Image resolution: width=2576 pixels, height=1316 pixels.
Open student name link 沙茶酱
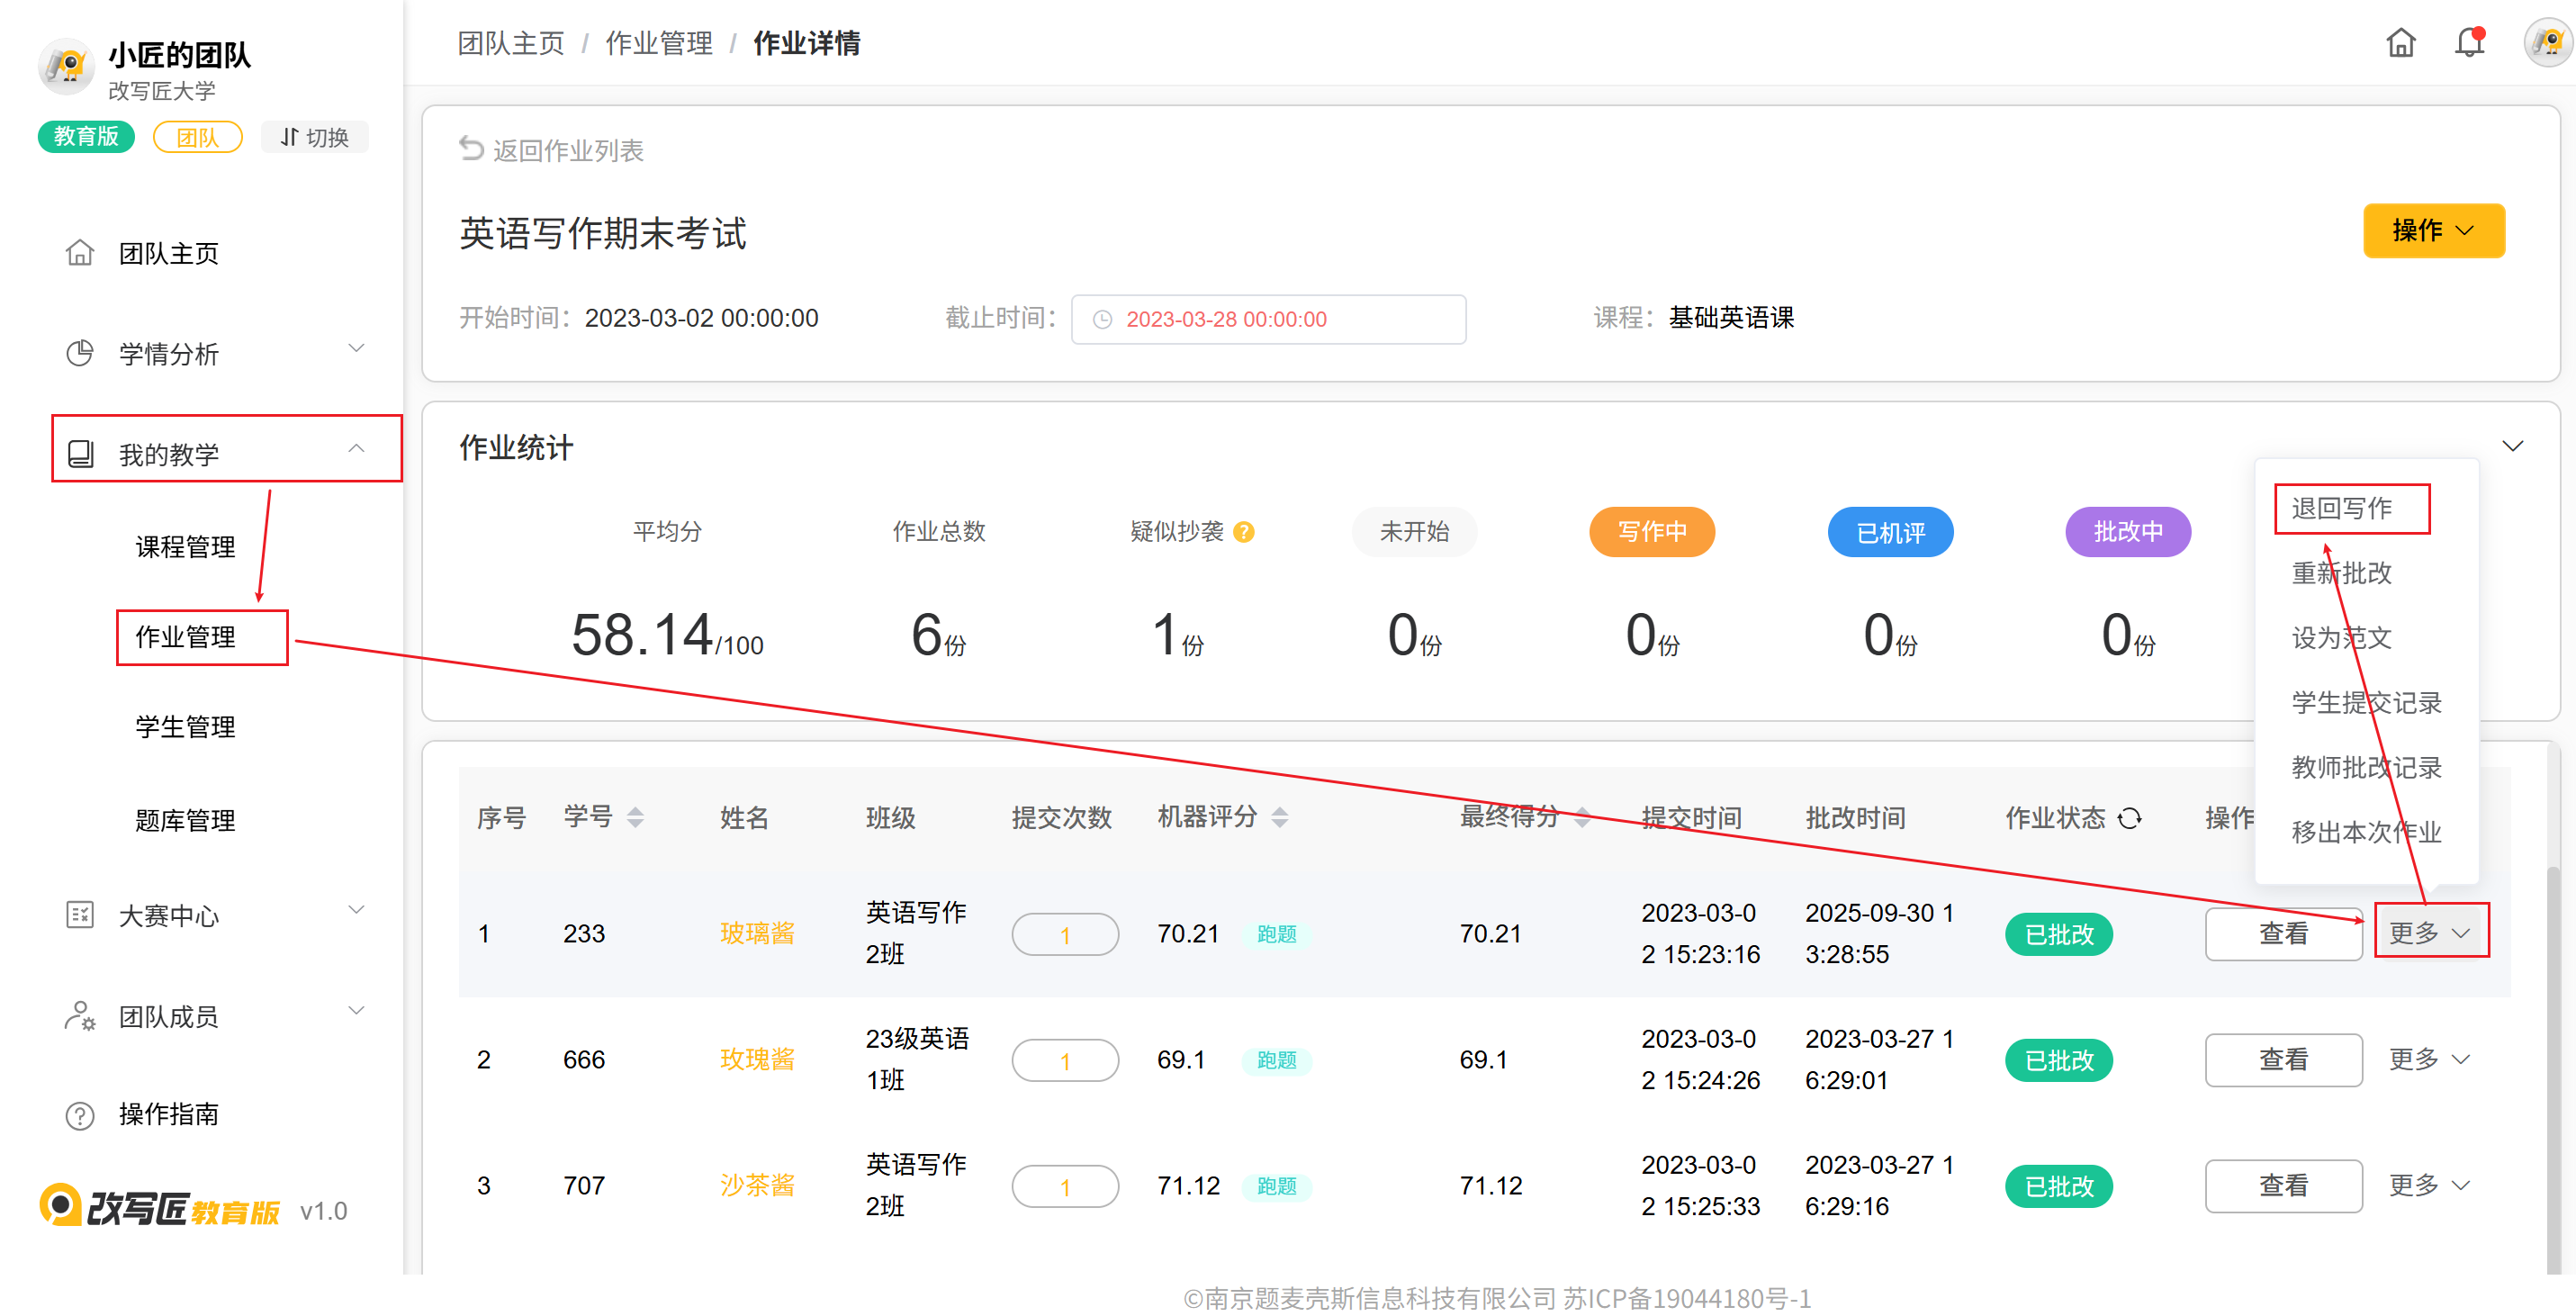pyautogui.click(x=756, y=1185)
